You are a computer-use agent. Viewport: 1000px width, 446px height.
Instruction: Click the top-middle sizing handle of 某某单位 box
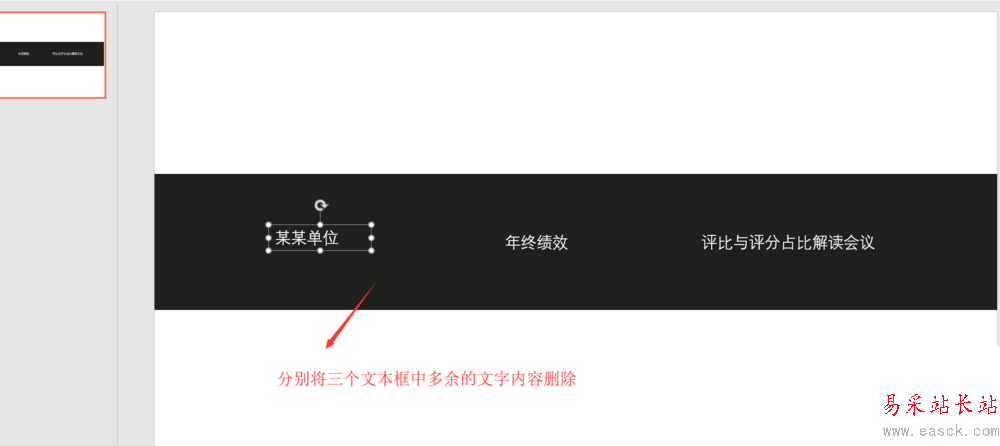coord(320,225)
